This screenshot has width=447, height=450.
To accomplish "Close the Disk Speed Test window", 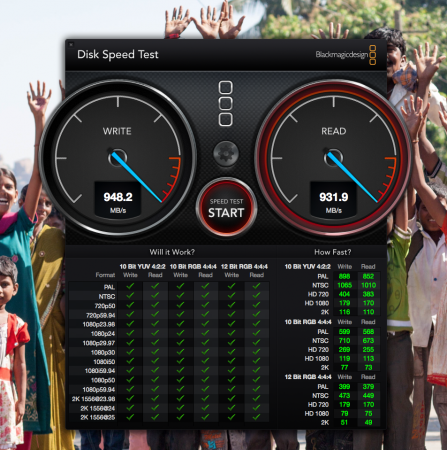I will click(x=71, y=44).
